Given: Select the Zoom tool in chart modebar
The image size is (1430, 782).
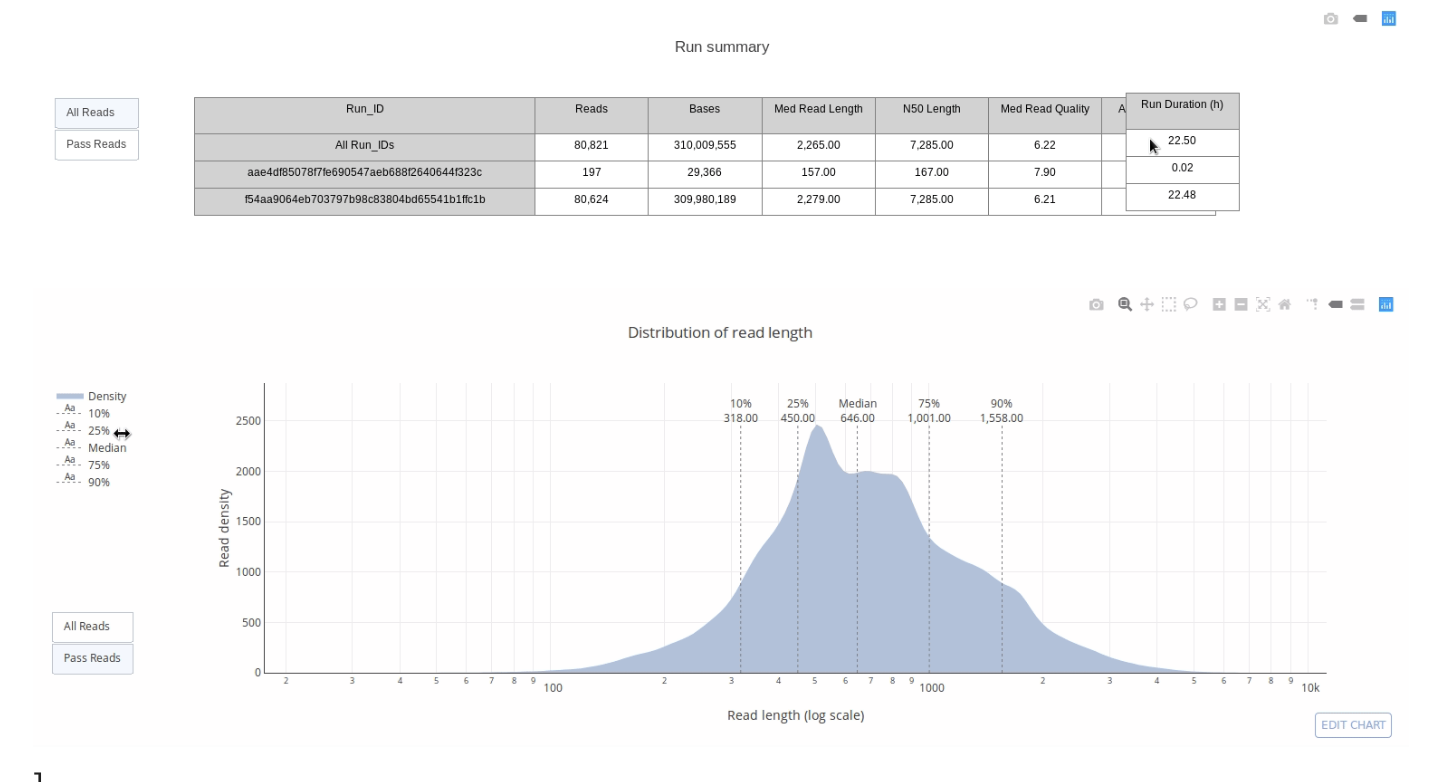Looking at the screenshot, I should (x=1124, y=305).
